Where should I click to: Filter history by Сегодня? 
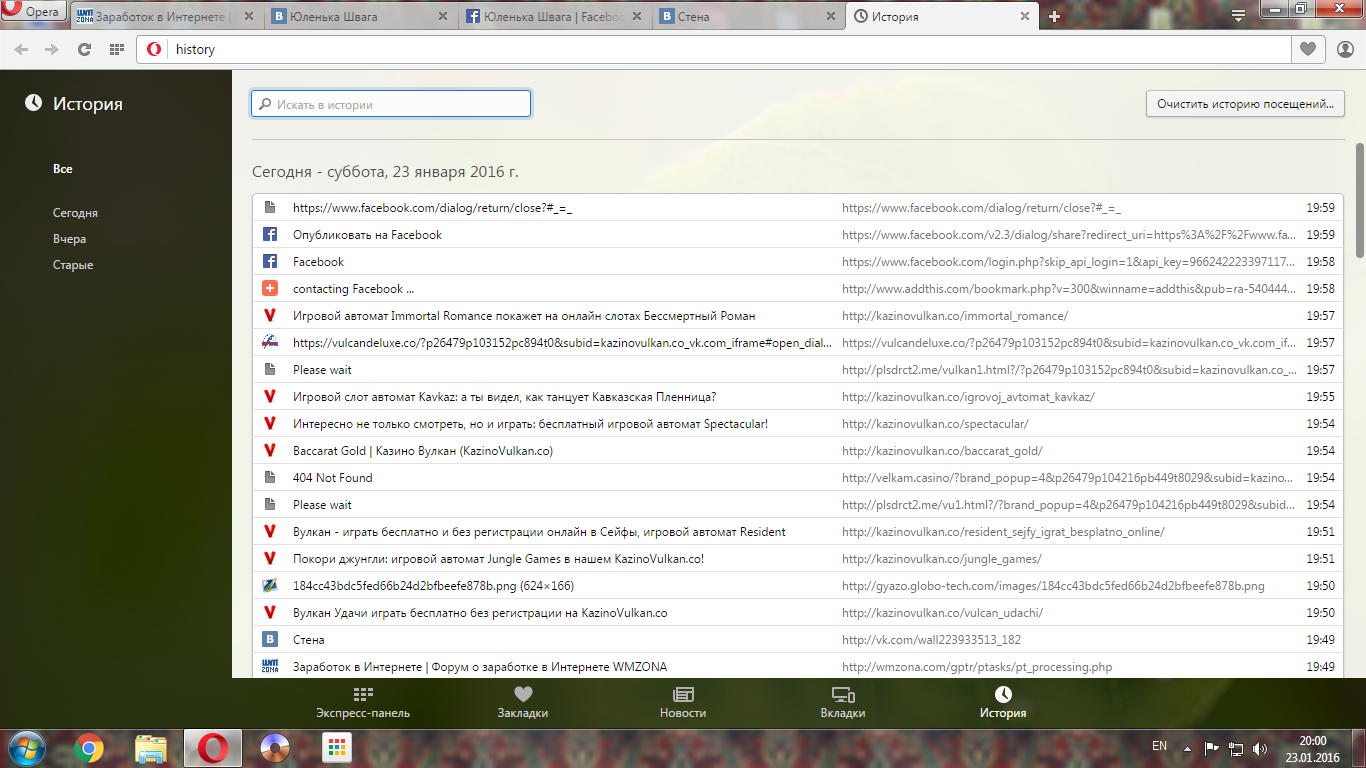75,213
